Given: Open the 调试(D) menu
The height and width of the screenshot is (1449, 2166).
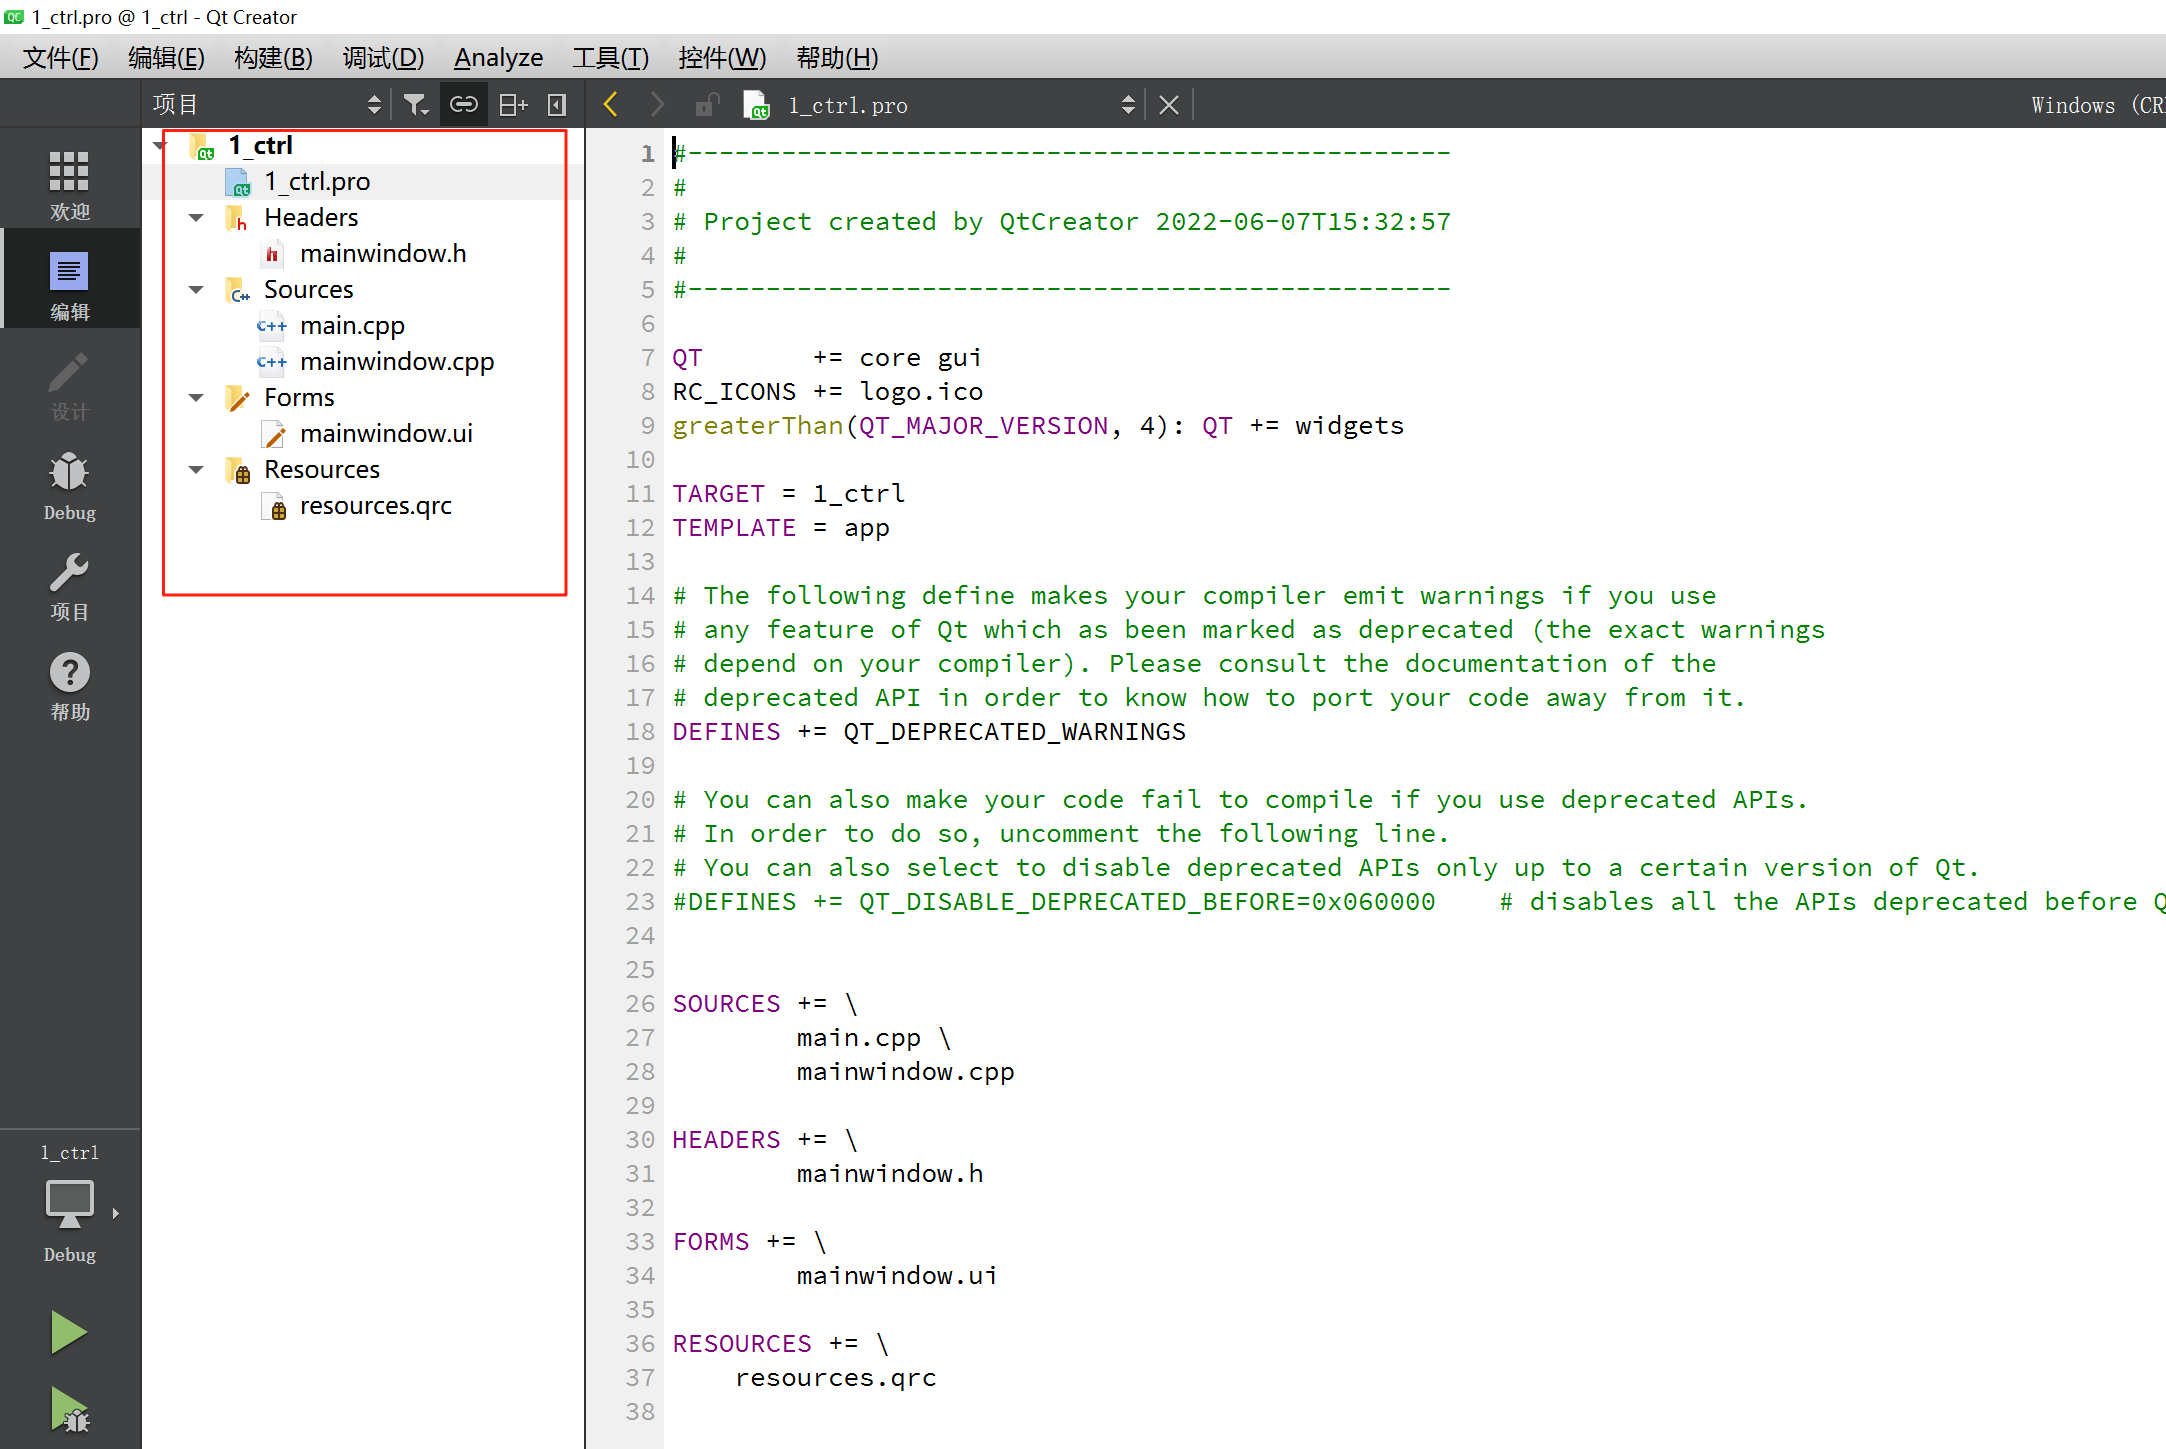Looking at the screenshot, I should [383, 58].
